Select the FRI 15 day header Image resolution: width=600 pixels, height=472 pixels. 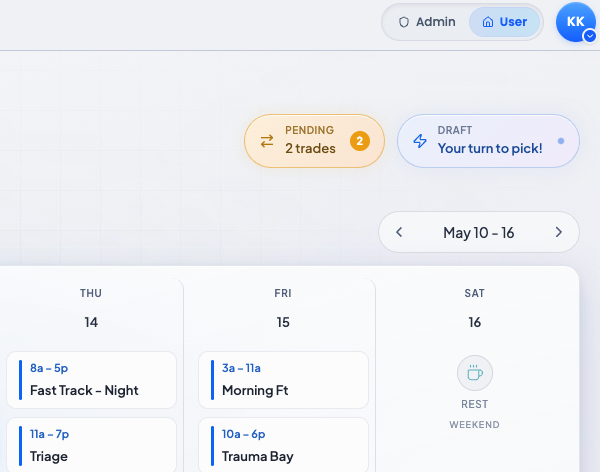[283, 308]
